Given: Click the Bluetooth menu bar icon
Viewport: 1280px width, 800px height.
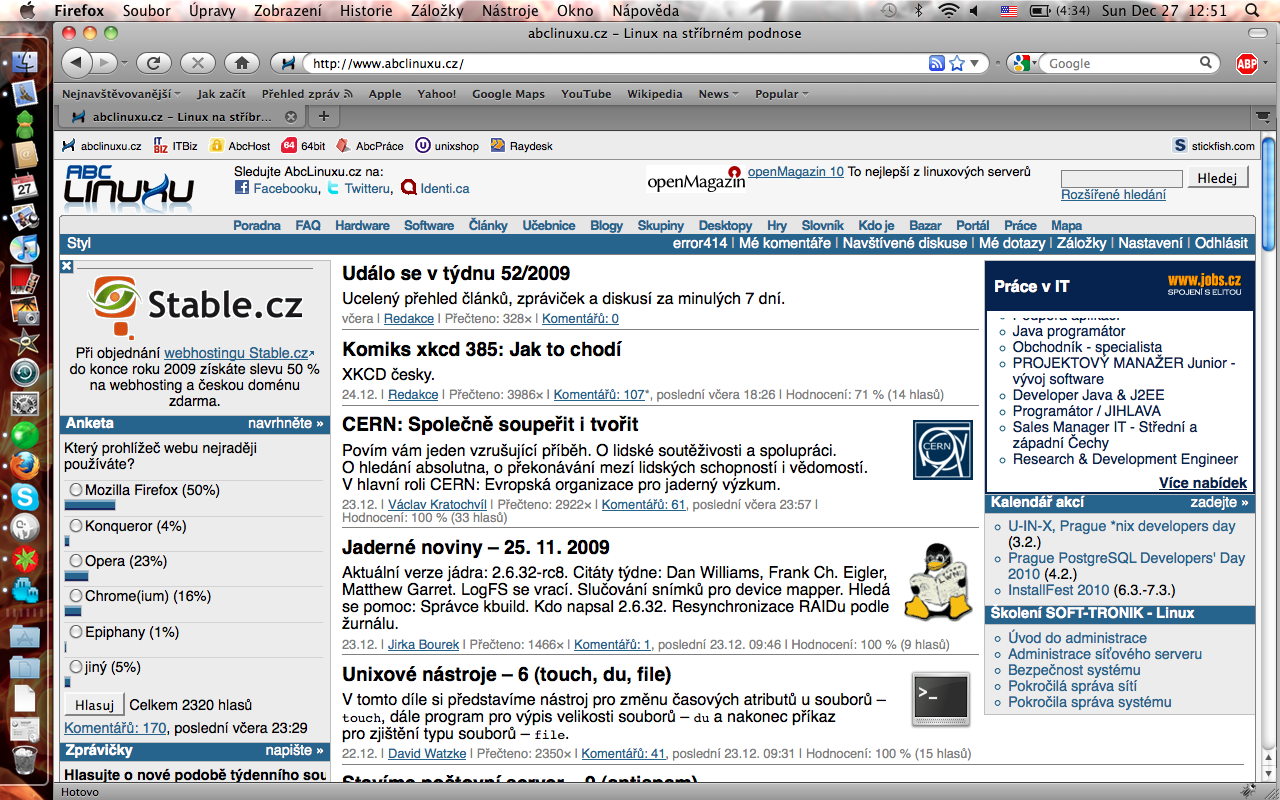Looking at the screenshot, I should click(918, 11).
